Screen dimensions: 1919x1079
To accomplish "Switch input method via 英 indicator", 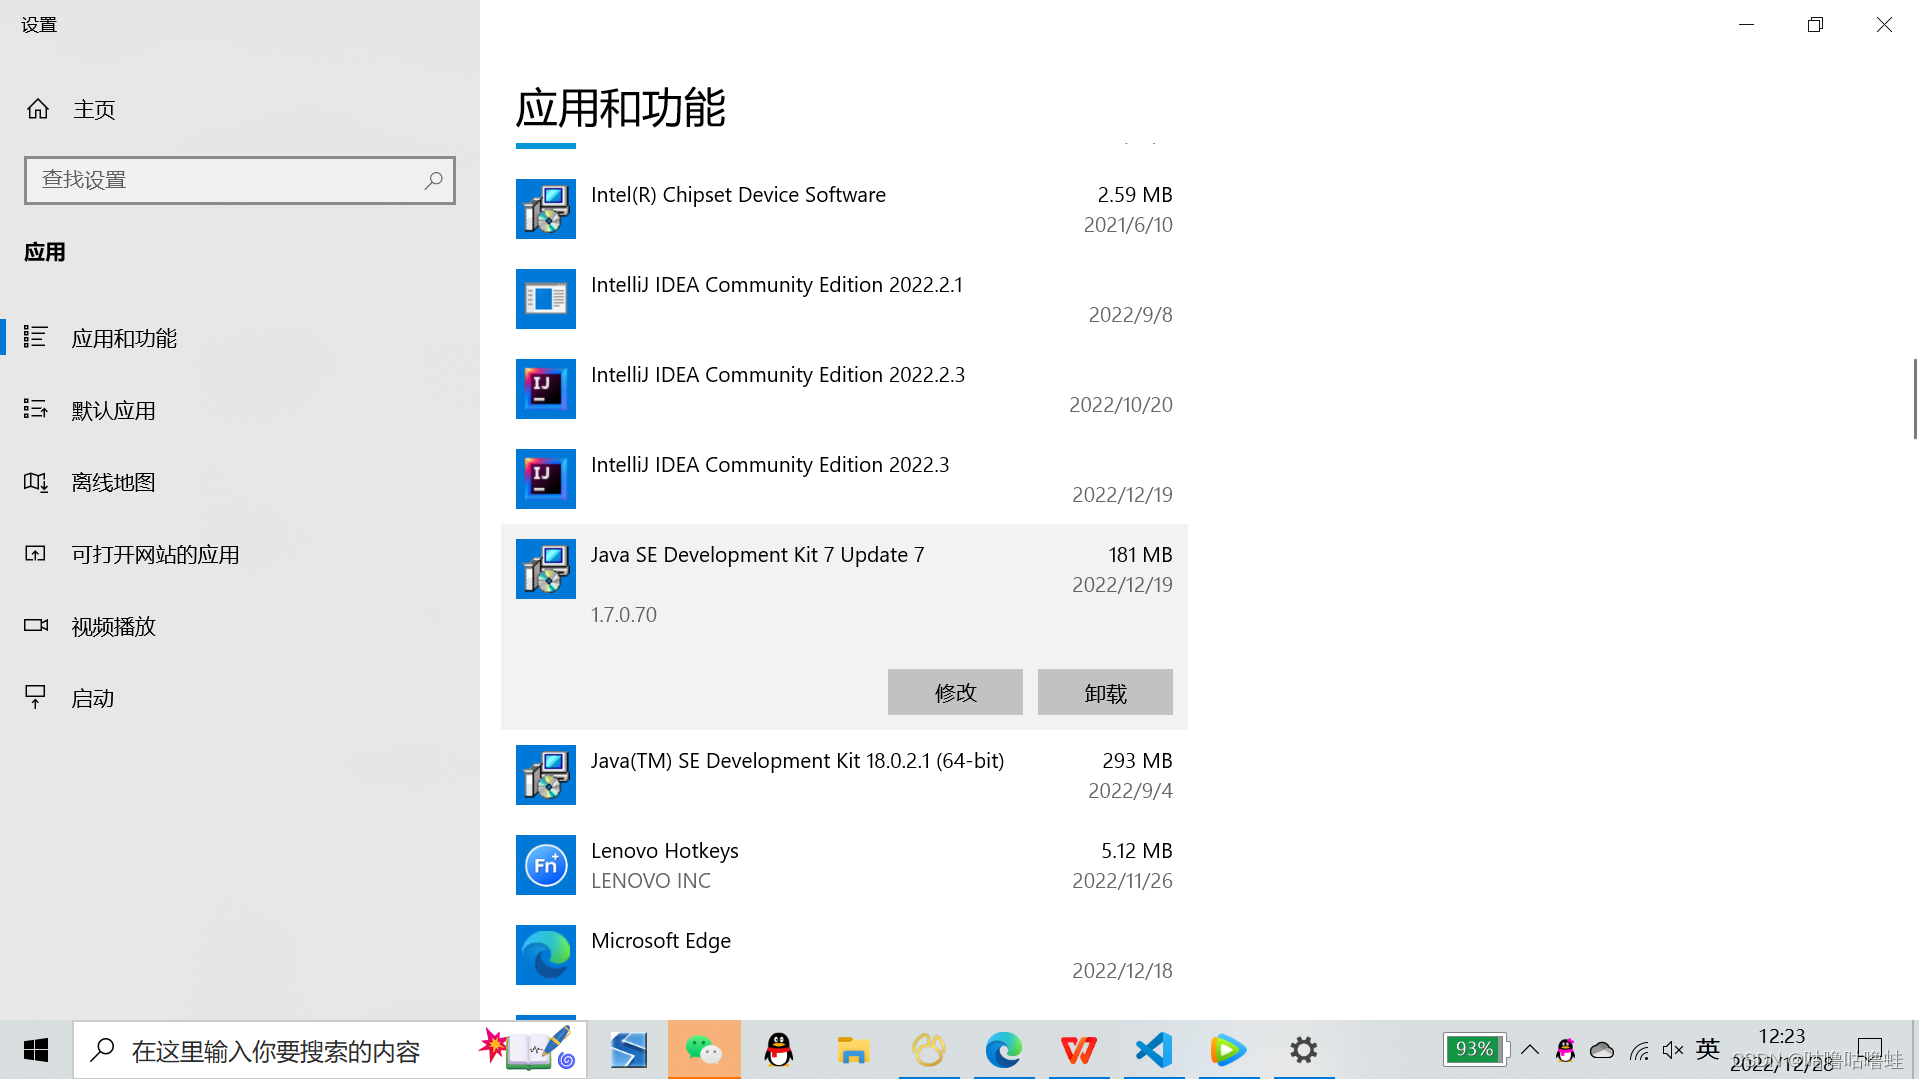I will [1708, 1049].
